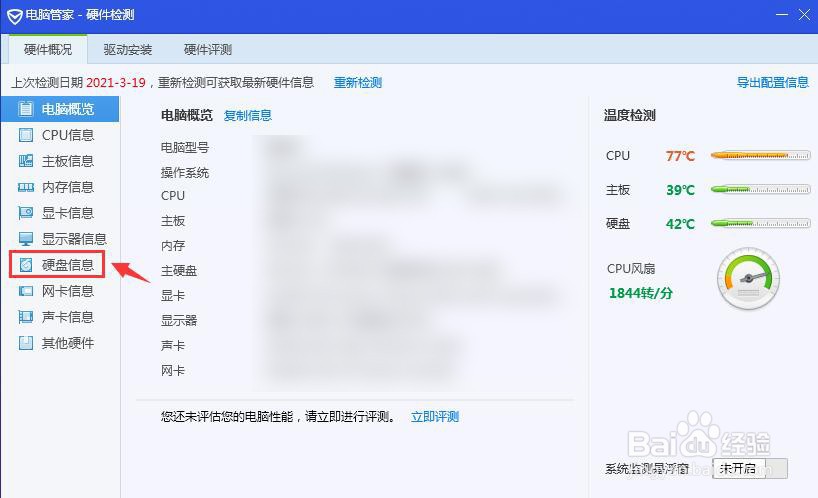Screen dimensions: 818x498
Task: Click the 电脑型号 row label
Action: coord(185,148)
